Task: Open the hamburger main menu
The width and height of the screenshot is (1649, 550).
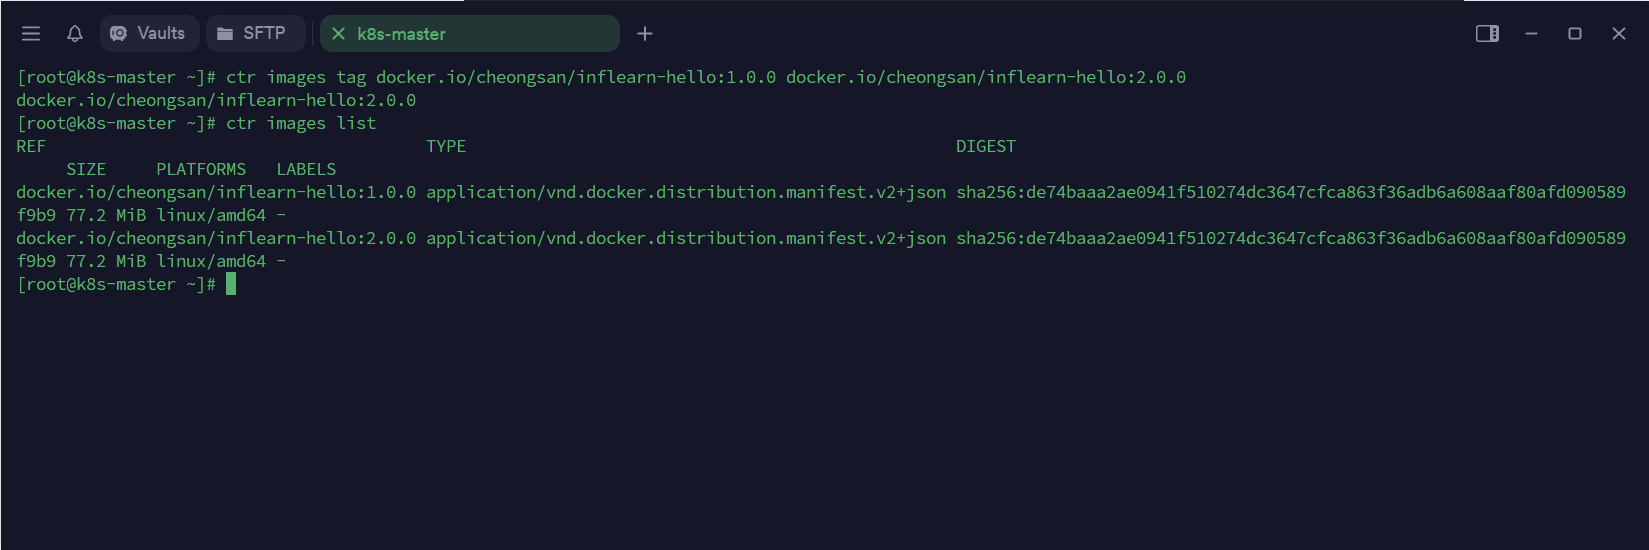Action: [x=31, y=34]
